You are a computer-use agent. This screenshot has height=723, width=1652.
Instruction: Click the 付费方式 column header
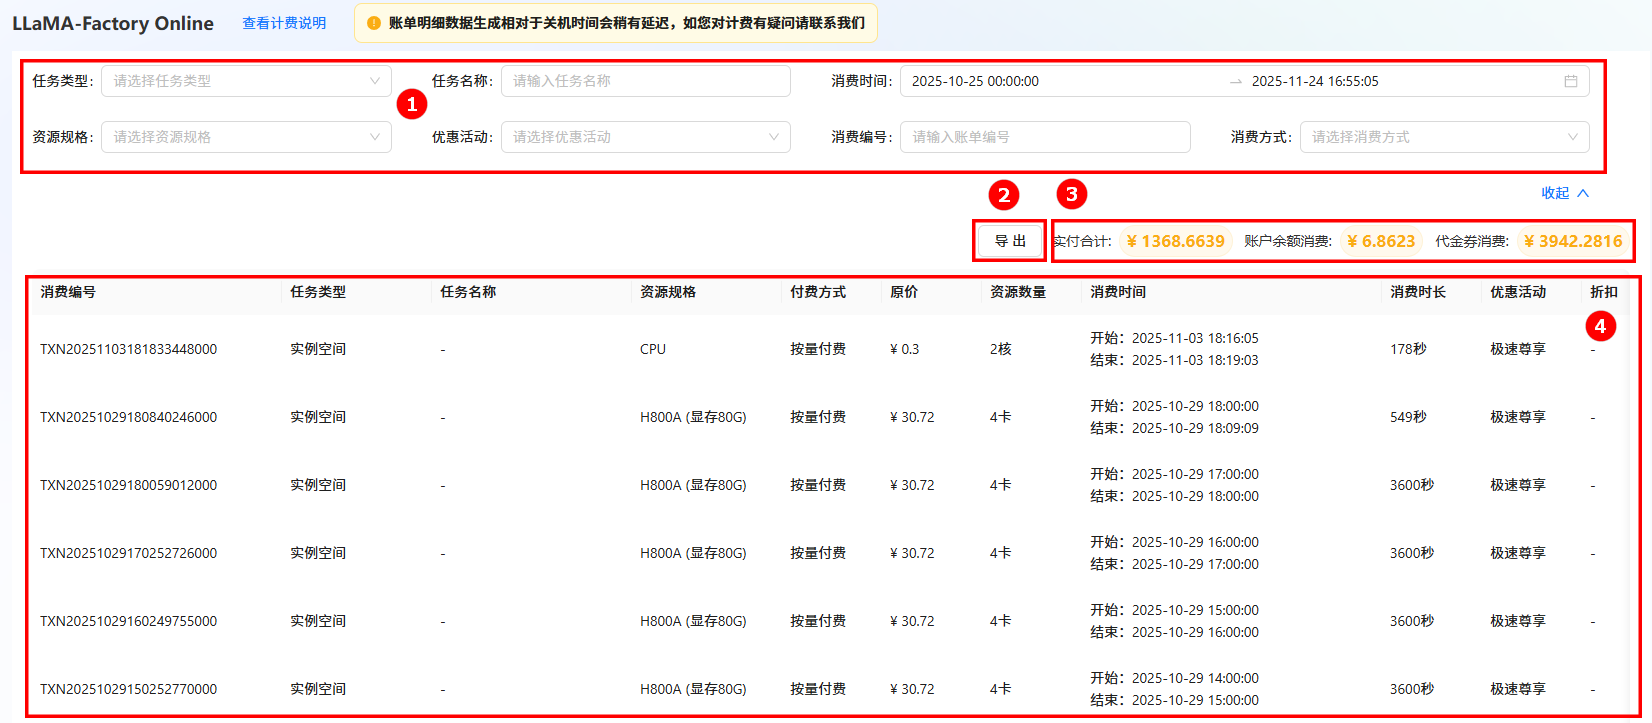click(x=818, y=292)
